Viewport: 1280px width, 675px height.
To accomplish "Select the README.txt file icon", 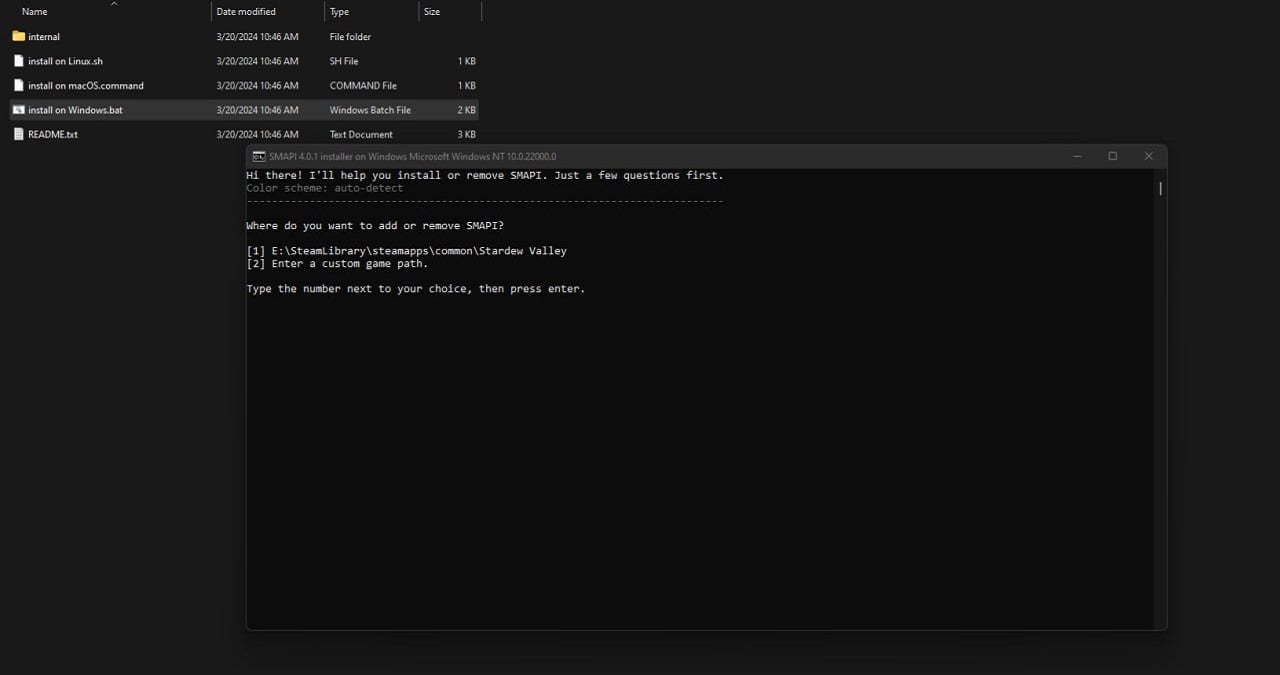I will tap(18, 134).
